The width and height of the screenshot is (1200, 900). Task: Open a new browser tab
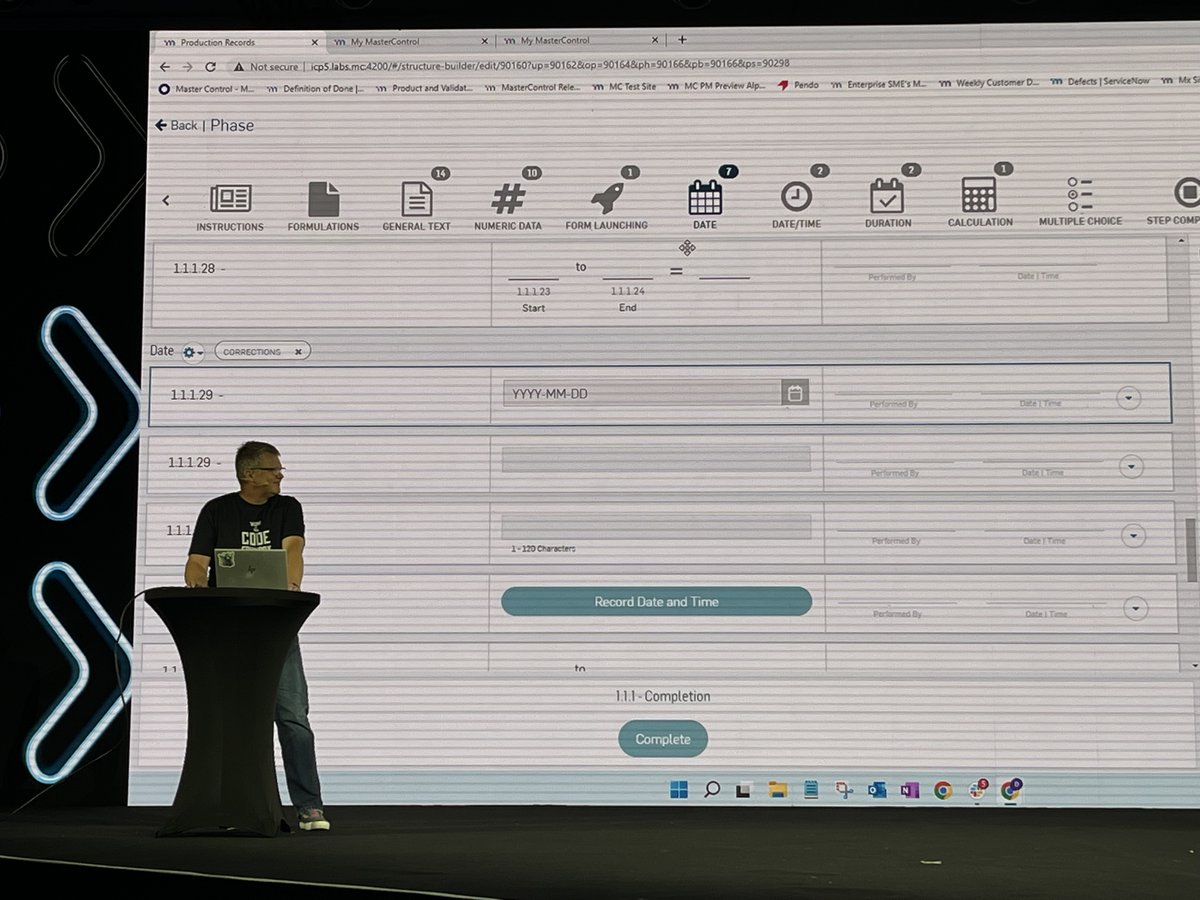click(x=683, y=40)
